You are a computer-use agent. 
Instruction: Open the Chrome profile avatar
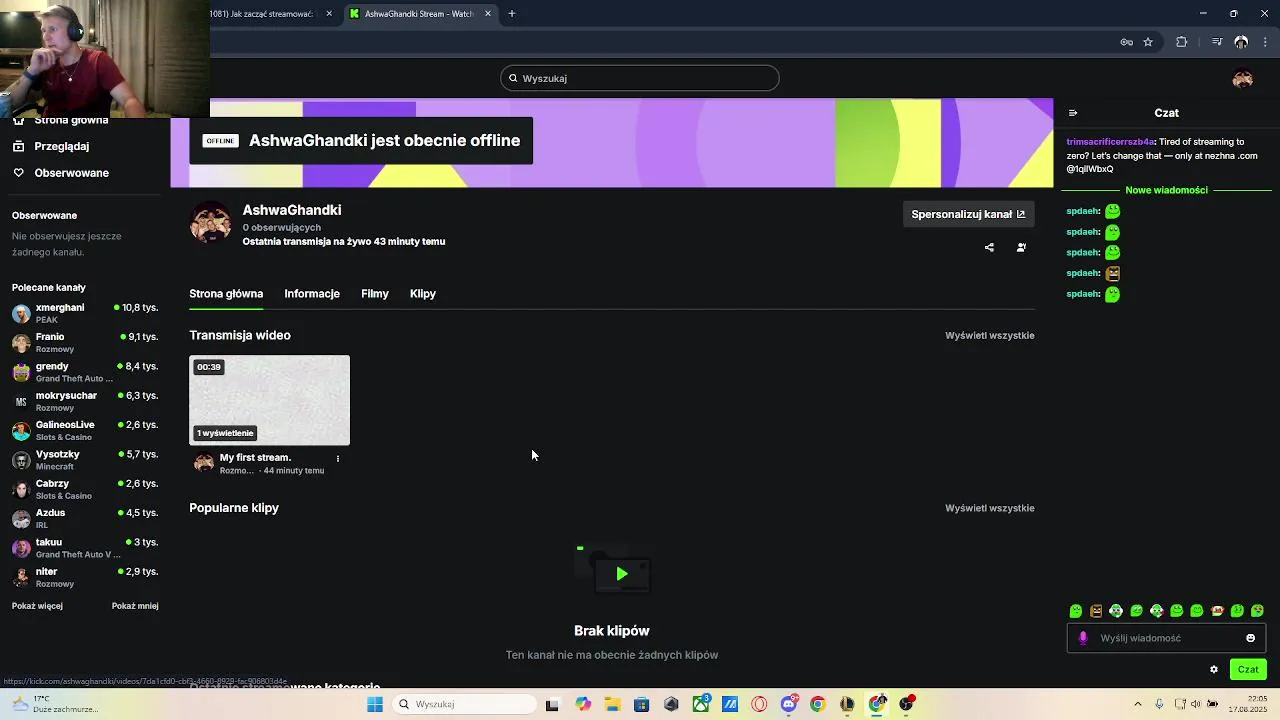pyautogui.click(x=1241, y=42)
